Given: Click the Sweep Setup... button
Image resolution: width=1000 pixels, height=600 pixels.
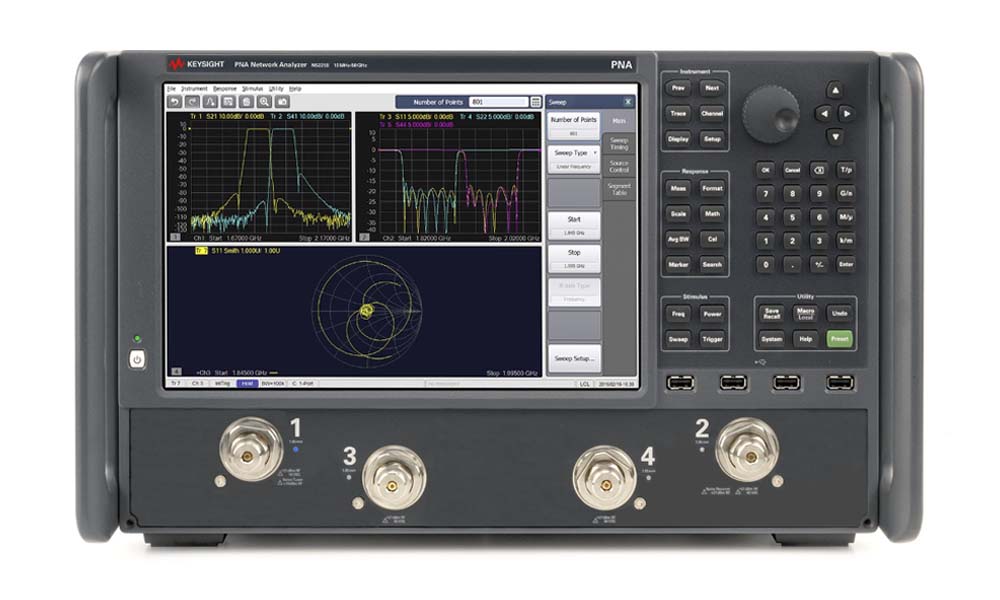Looking at the screenshot, I should pyautogui.click(x=574, y=357).
